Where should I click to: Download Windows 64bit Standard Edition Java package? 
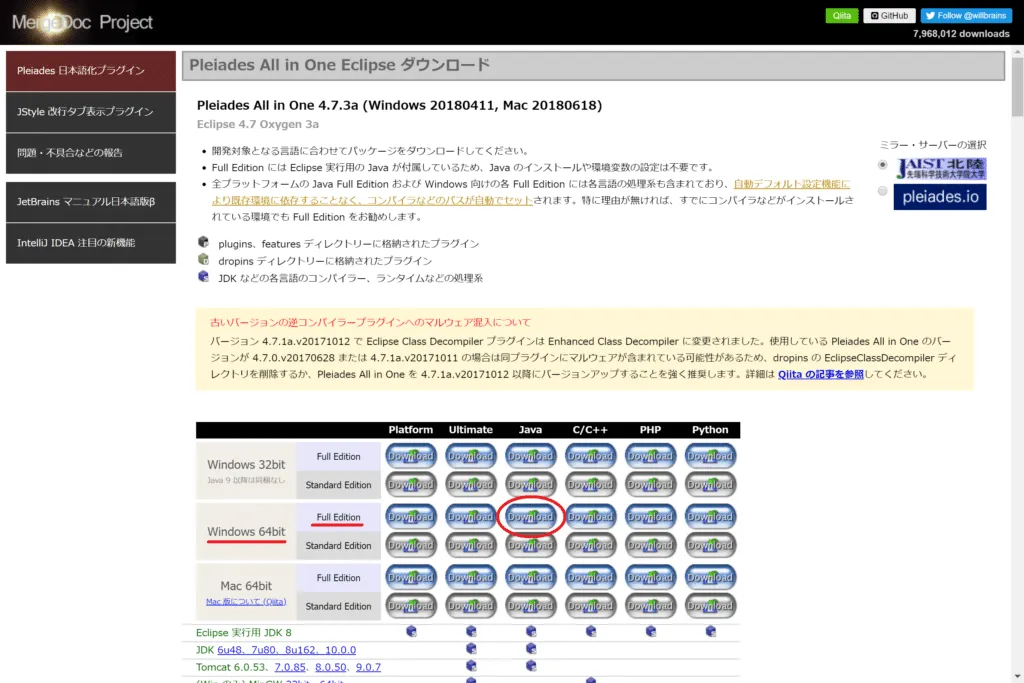pos(530,545)
